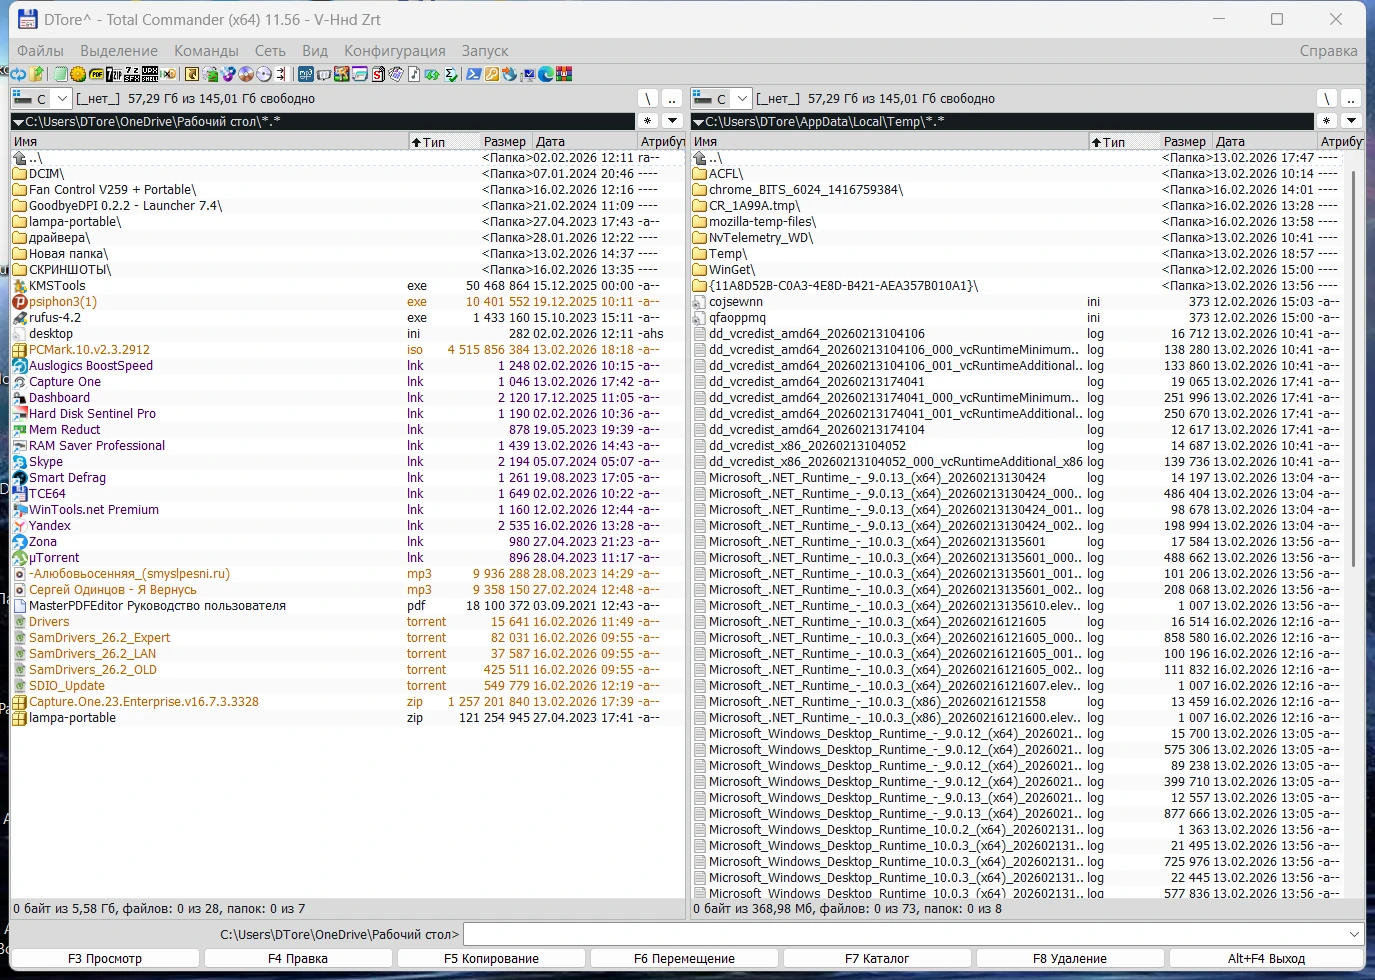Viewport: 1375px width, 980px height.
Task: Open right panel drive C dropdown
Action: [742, 98]
